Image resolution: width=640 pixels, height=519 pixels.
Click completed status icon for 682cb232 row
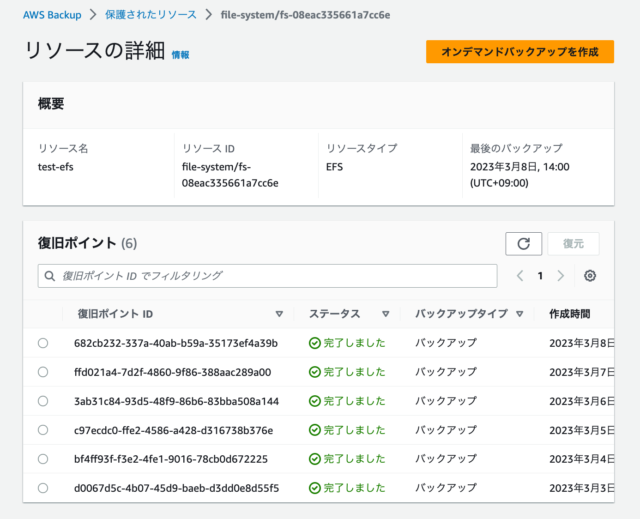[x=314, y=343]
